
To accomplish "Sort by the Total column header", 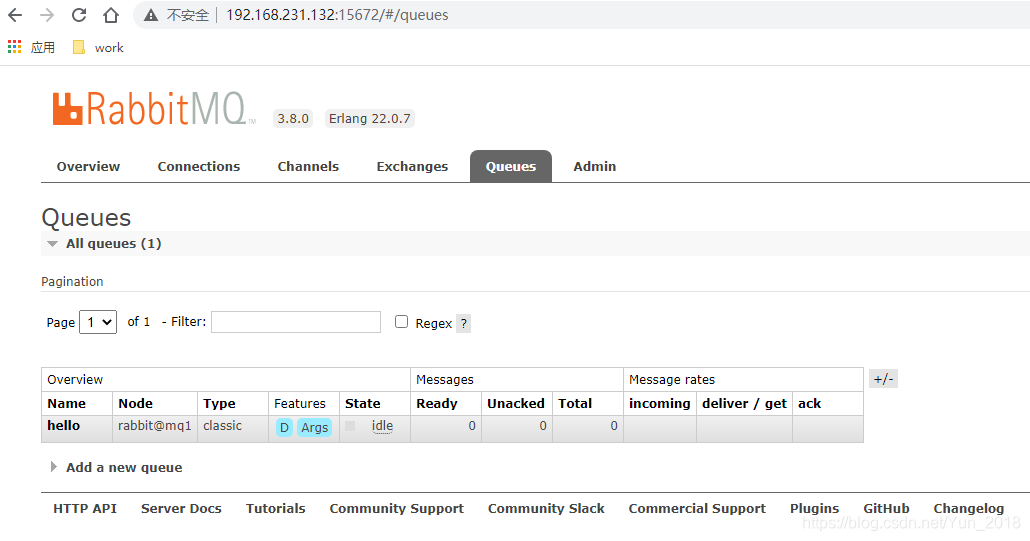I will pyautogui.click(x=575, y=404).
